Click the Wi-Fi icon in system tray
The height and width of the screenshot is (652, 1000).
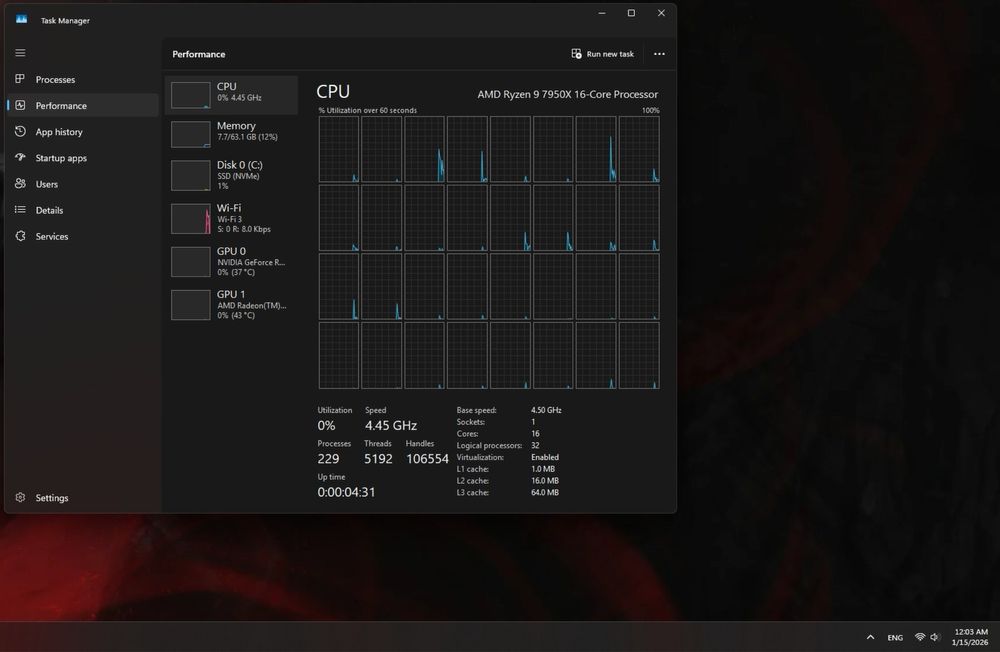tap(920, 637)
